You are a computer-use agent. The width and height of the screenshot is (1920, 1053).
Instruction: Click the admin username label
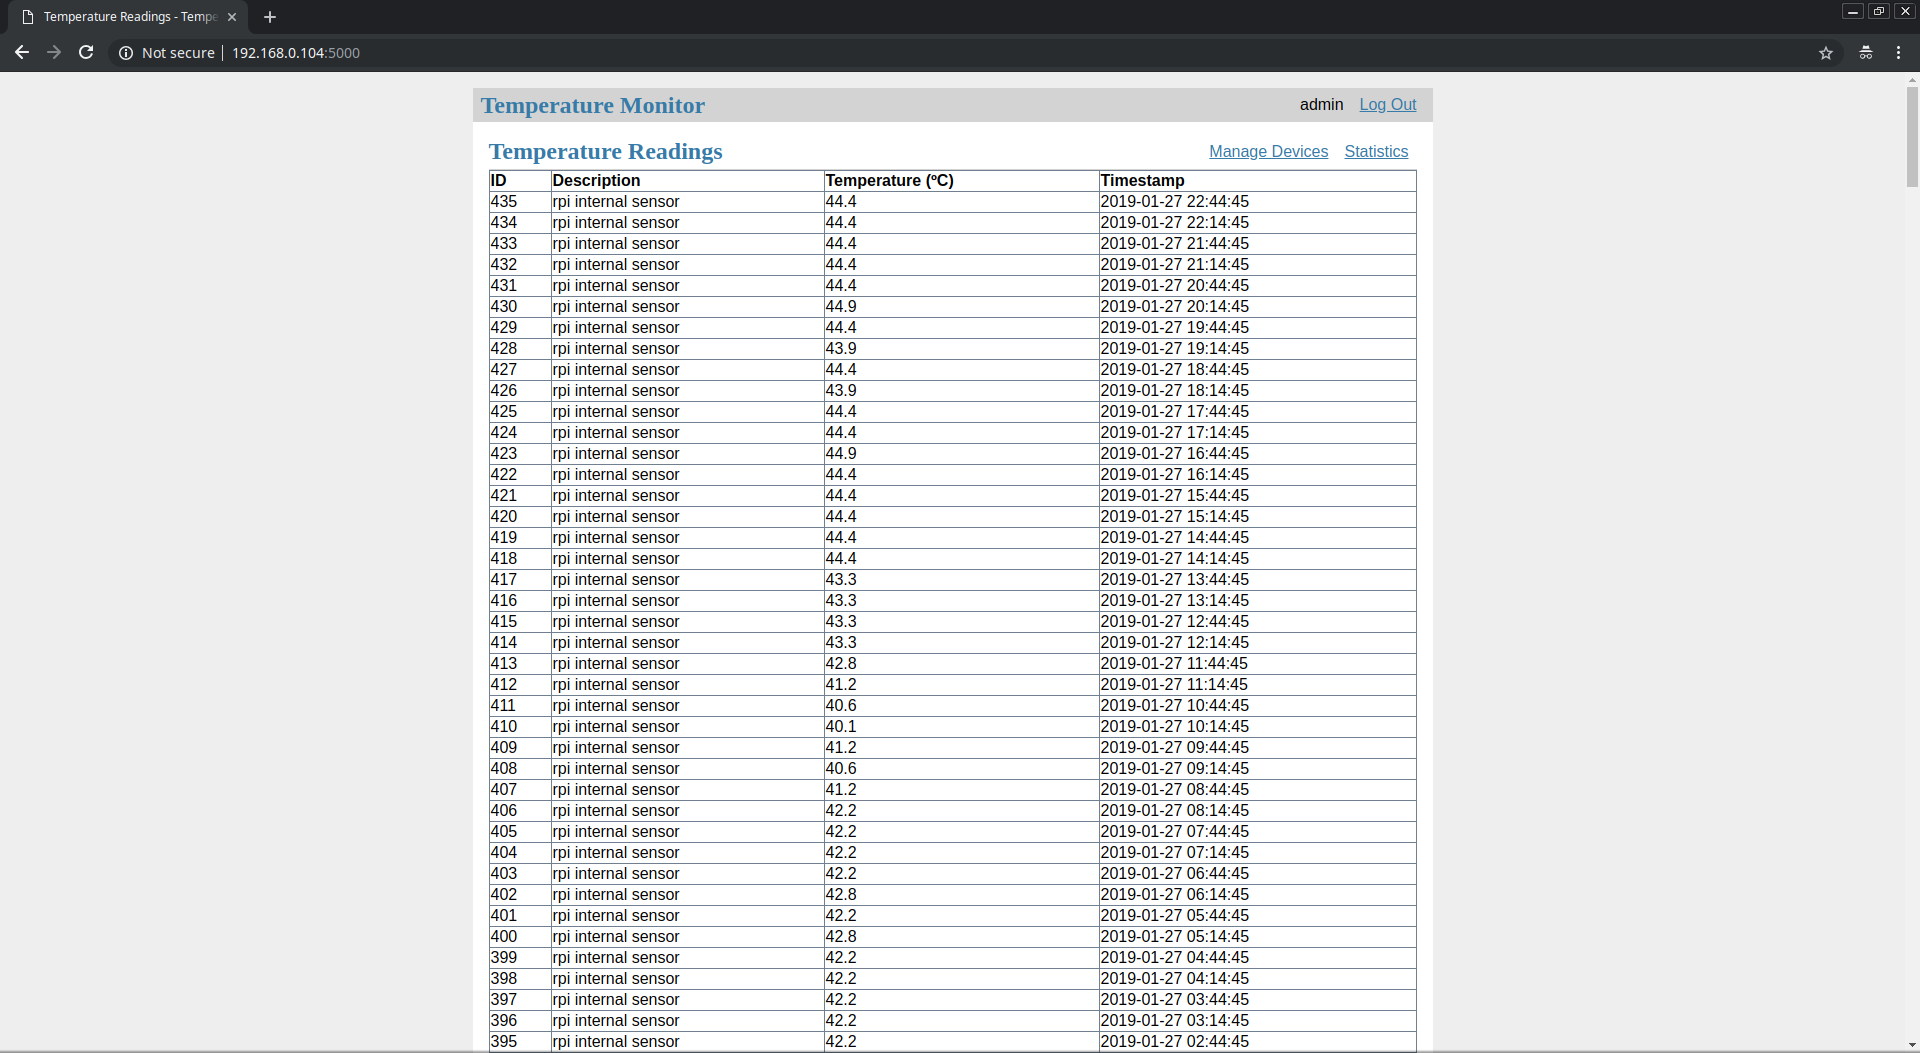[1321, 105]
